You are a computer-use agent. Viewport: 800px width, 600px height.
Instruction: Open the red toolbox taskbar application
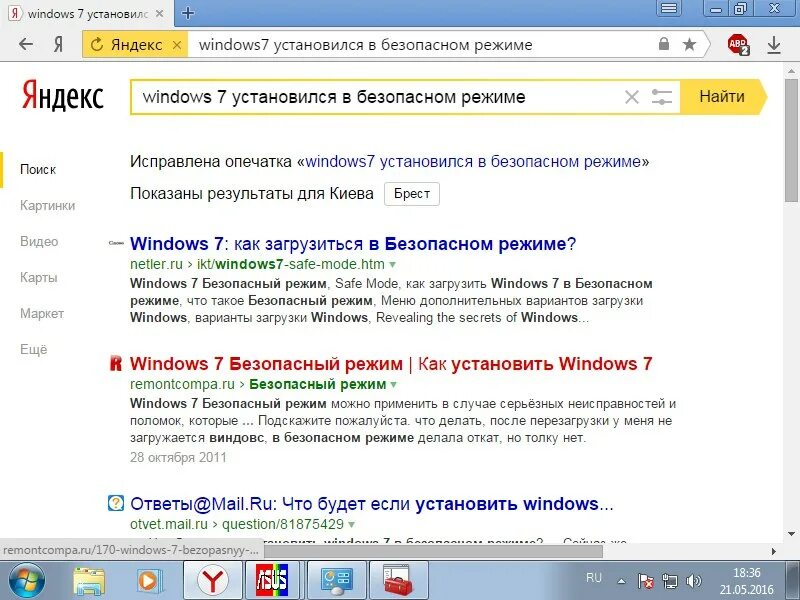pos(398,580)
